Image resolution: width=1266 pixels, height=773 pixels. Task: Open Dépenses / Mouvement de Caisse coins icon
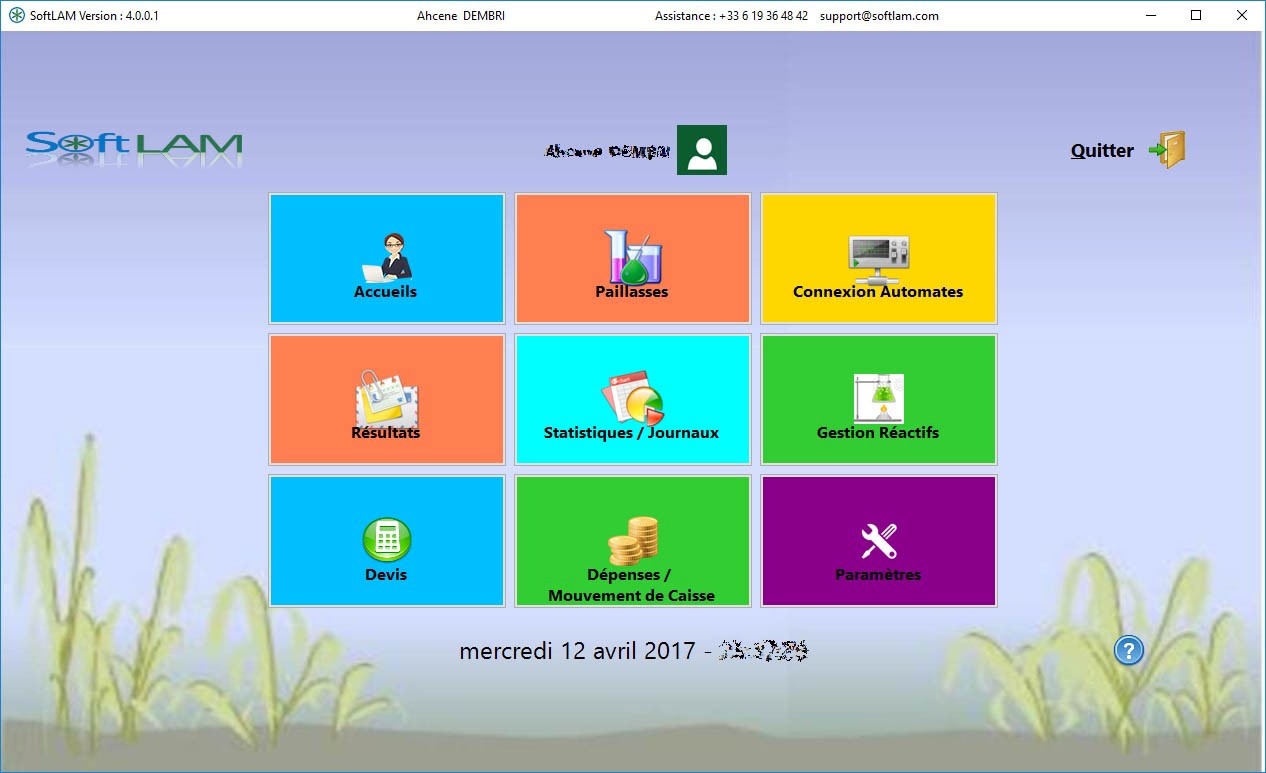point(632,541)
